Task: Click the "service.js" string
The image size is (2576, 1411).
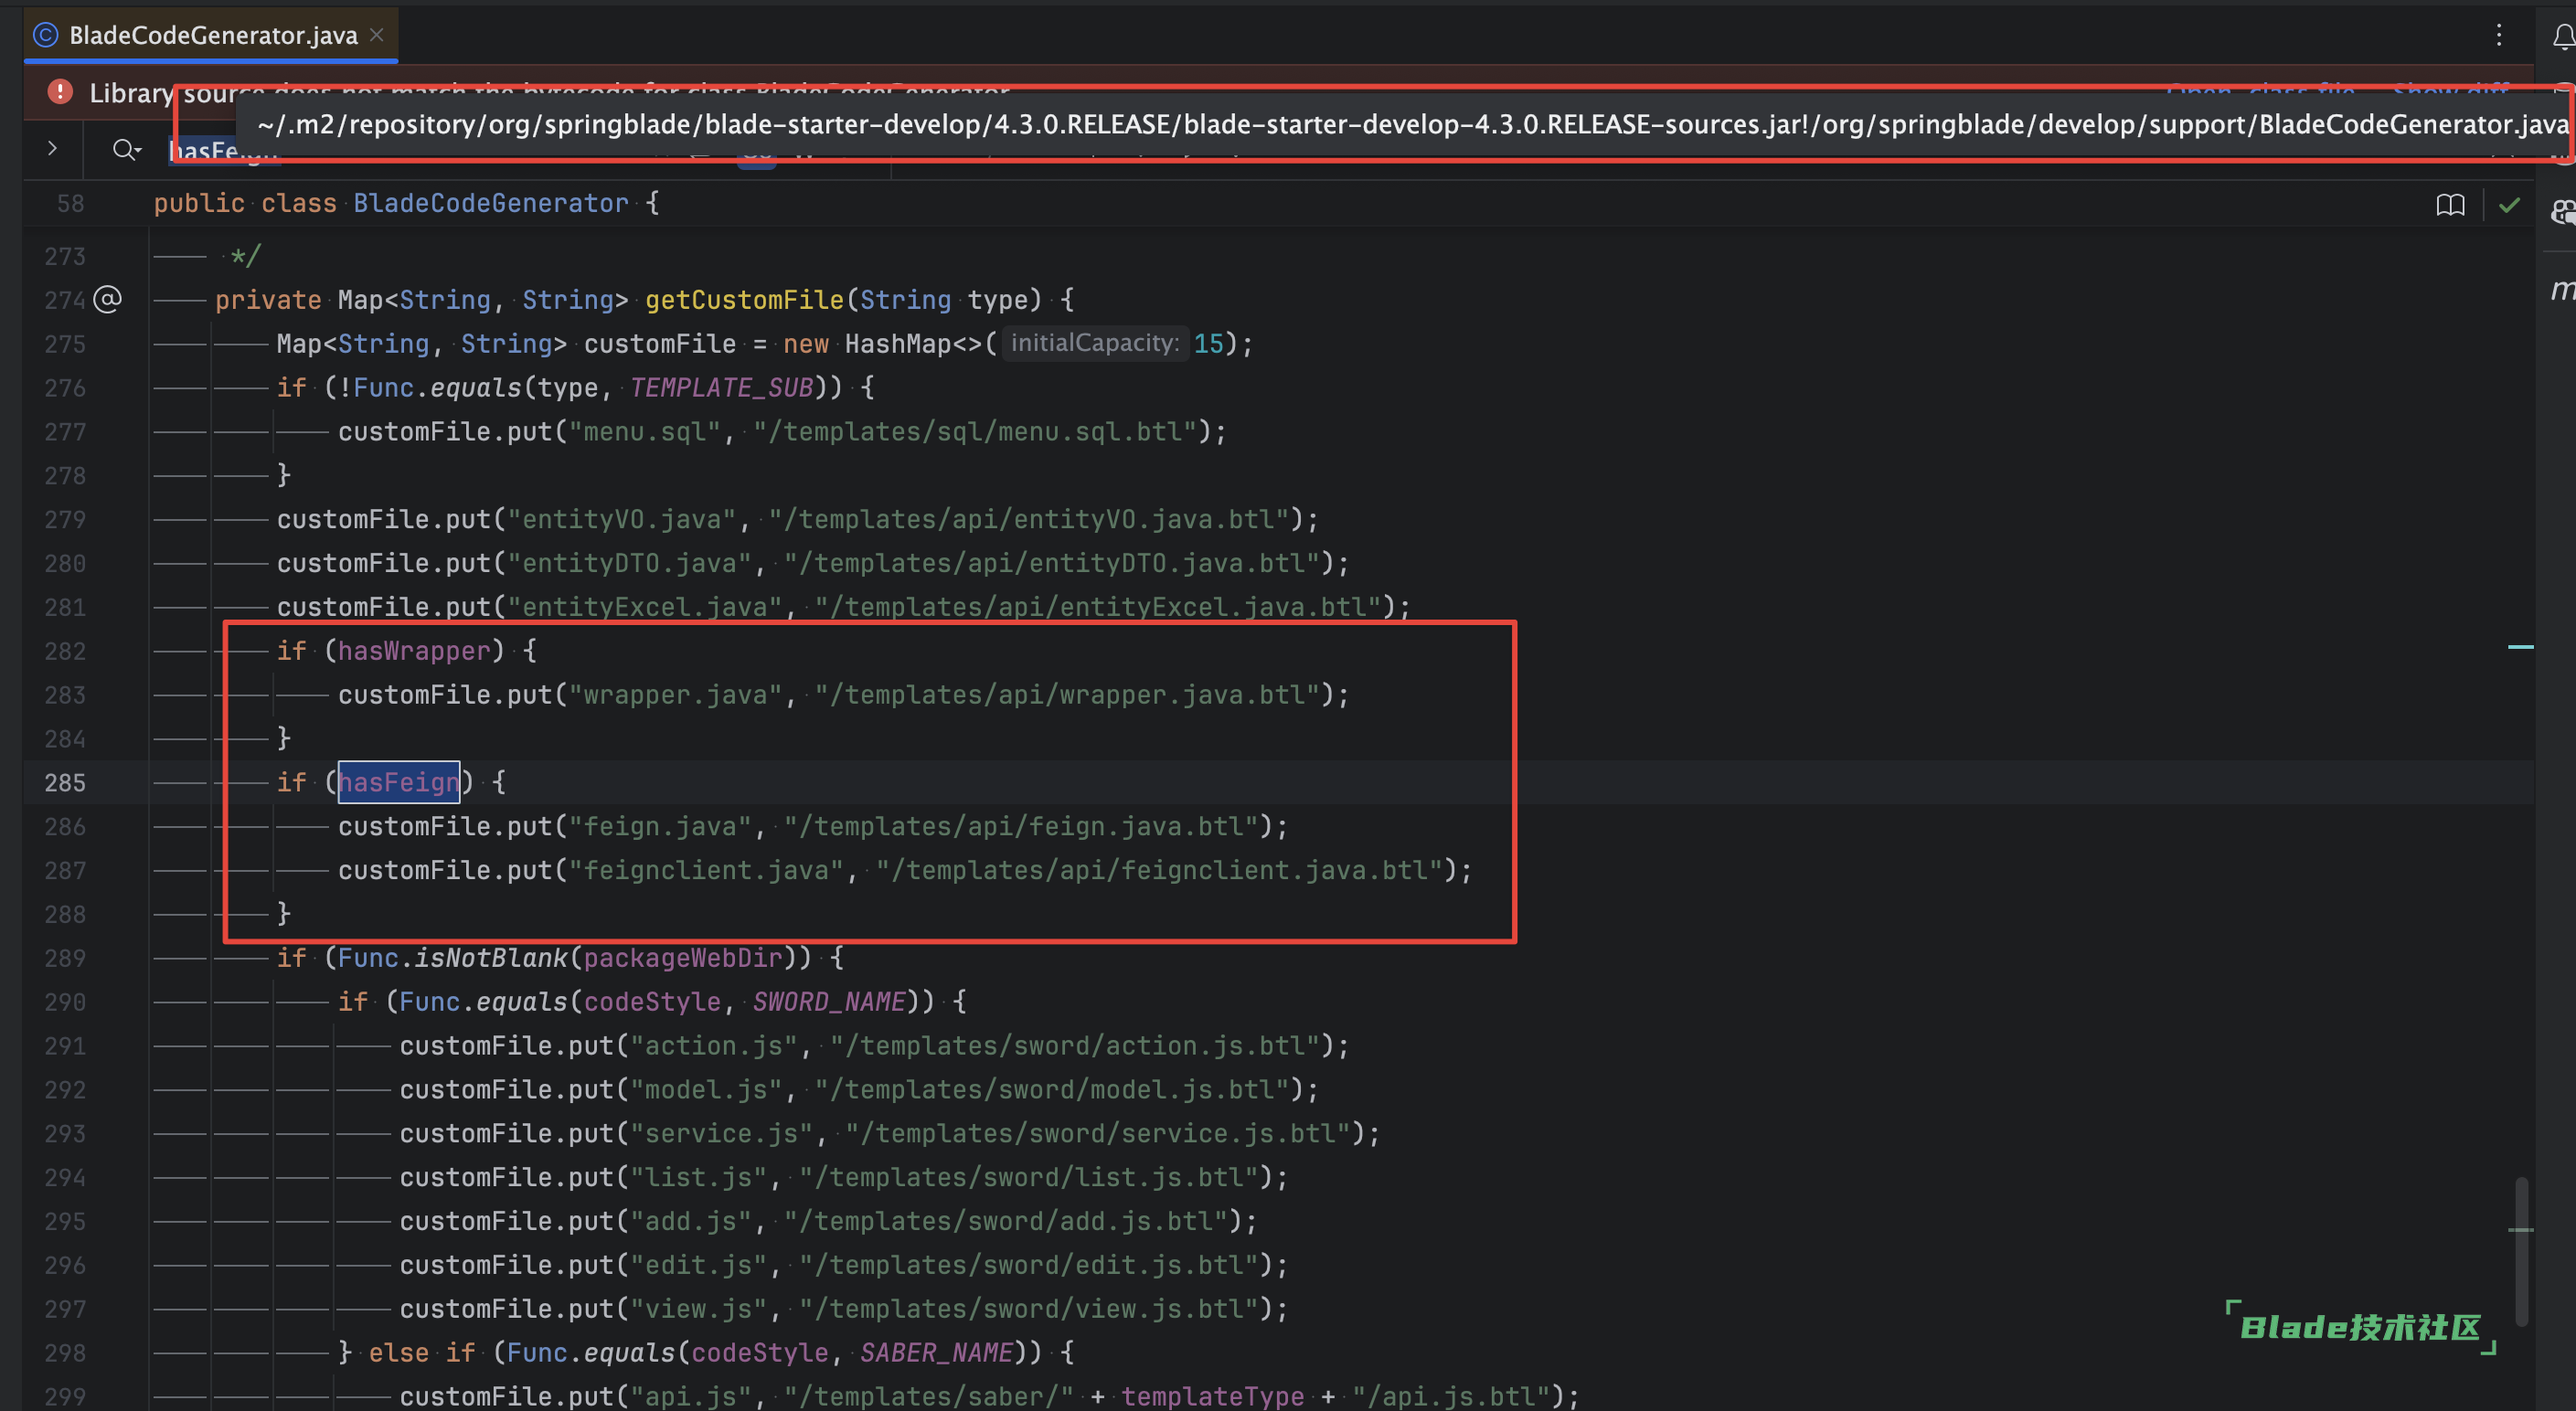Action: tap(722, 1134)
